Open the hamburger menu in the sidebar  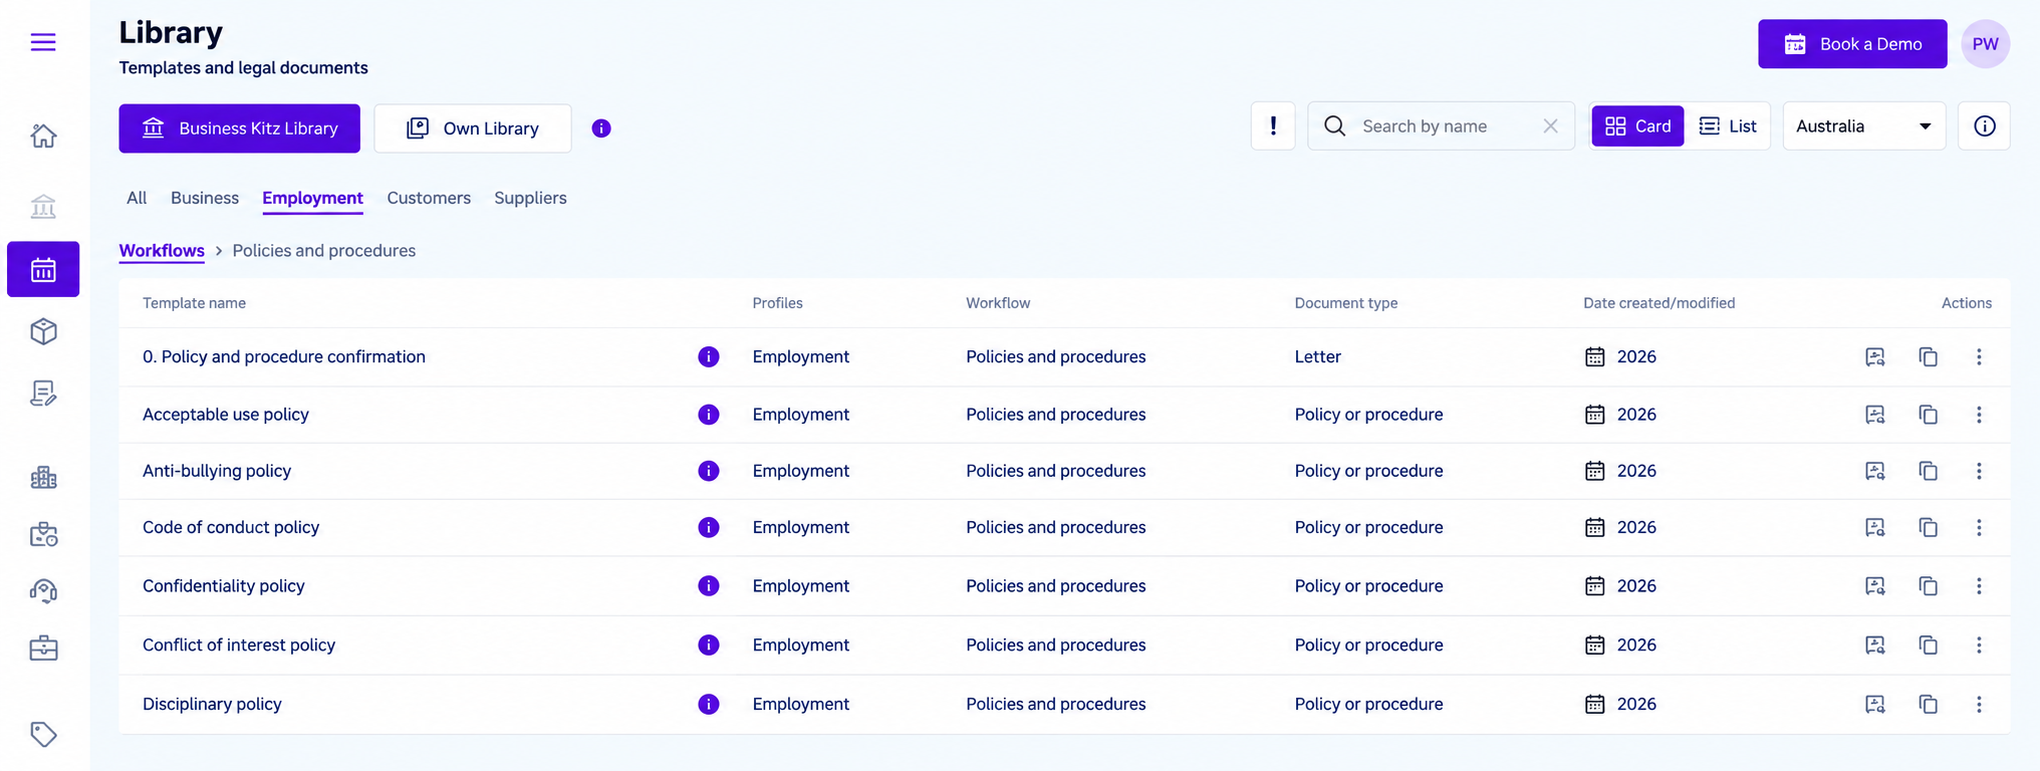click(x=43, y=42)
